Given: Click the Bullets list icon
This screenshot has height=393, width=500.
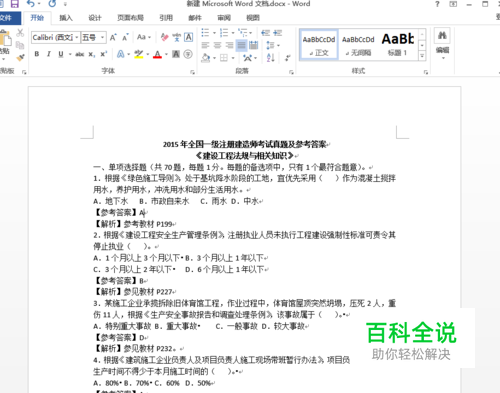Looking at the screenshot, I should click(205, 33).
